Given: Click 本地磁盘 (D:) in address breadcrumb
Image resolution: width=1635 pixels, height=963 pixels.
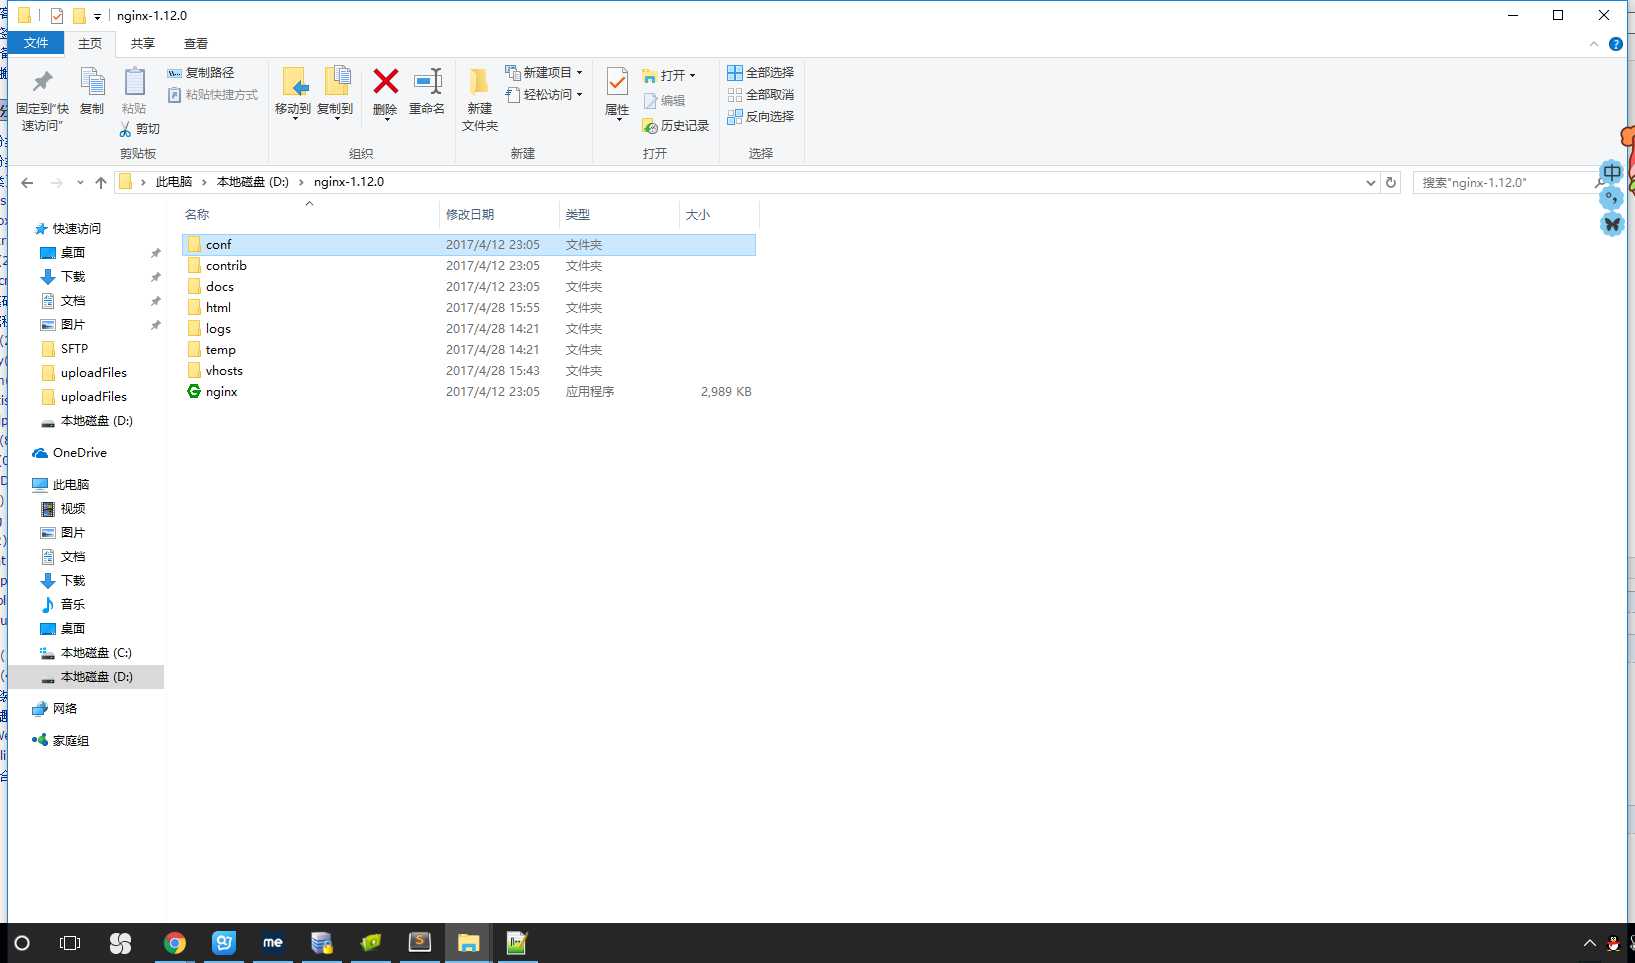Looking at the screenshot, I should pyautogui.click(x=253, y=182).
